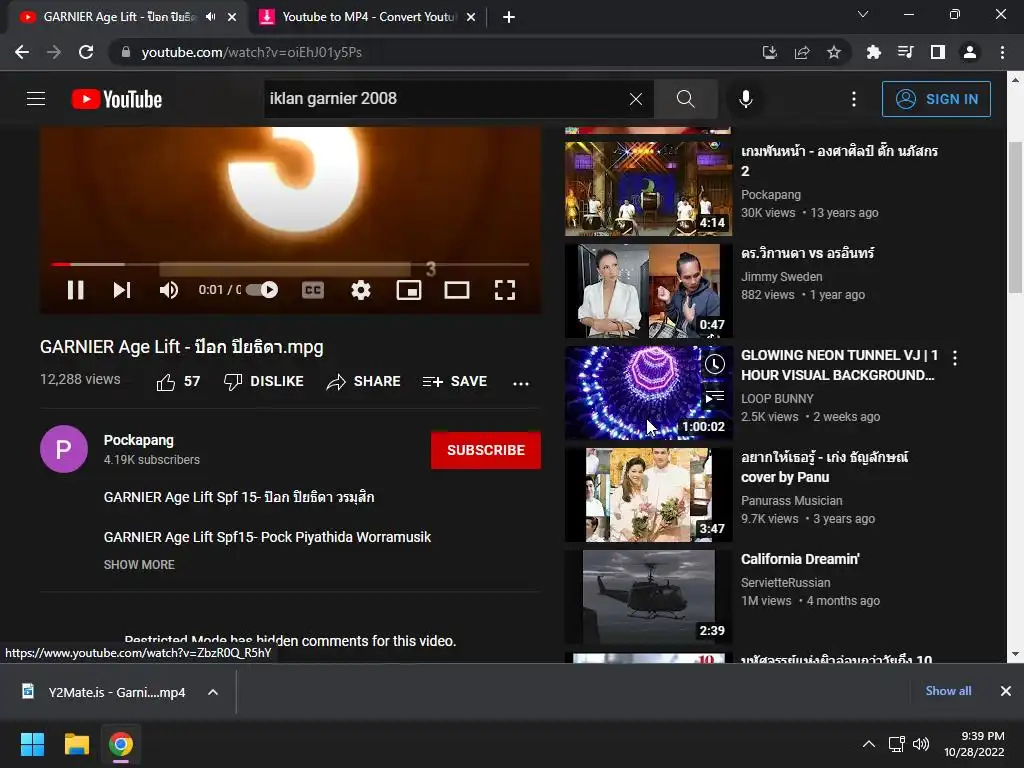Skip to next video

(x=122, y=290)
